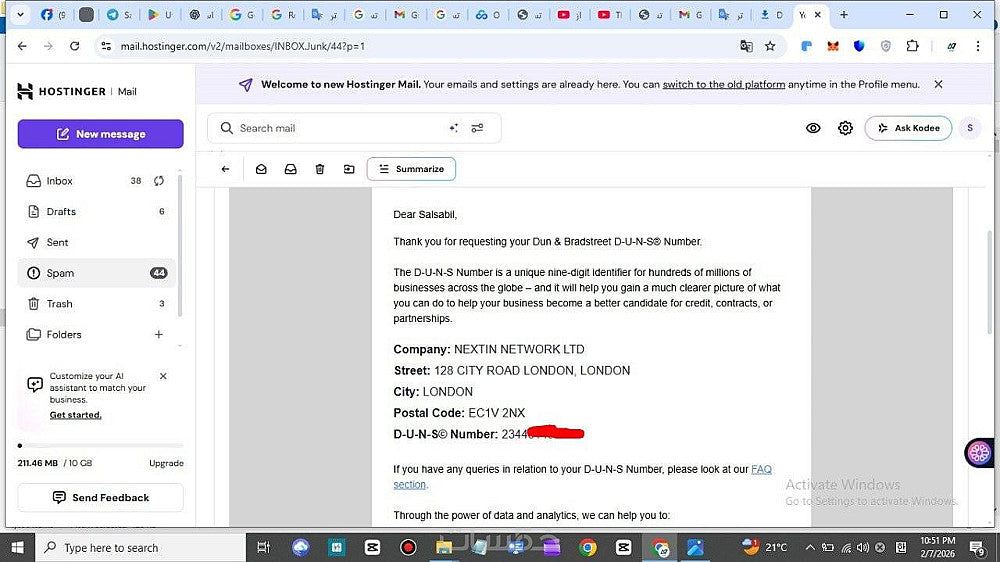
Task: Refresh inbox with sync icon
Action: tap(159, 181)
